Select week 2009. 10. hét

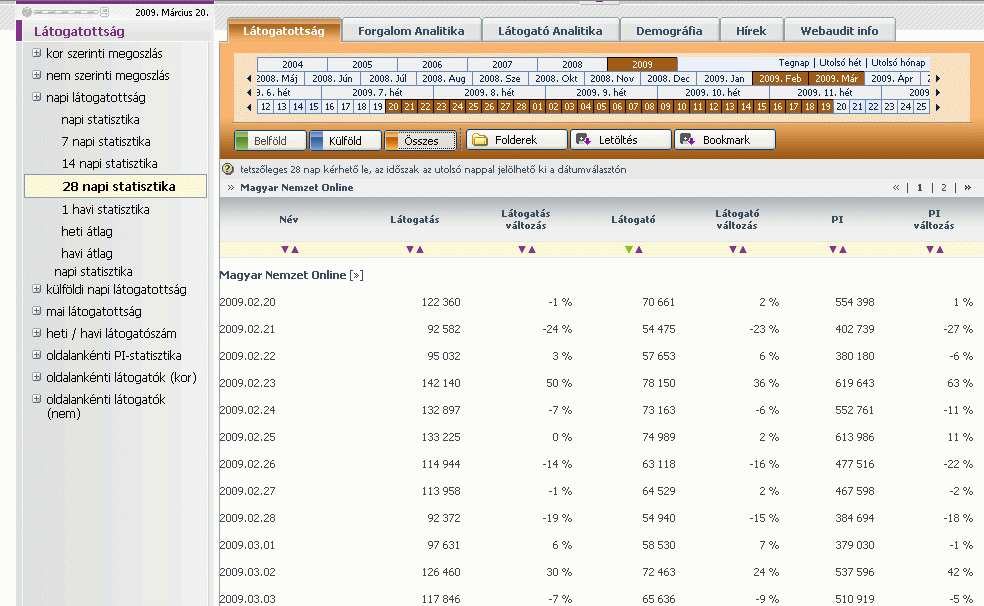tap(713, 92)
